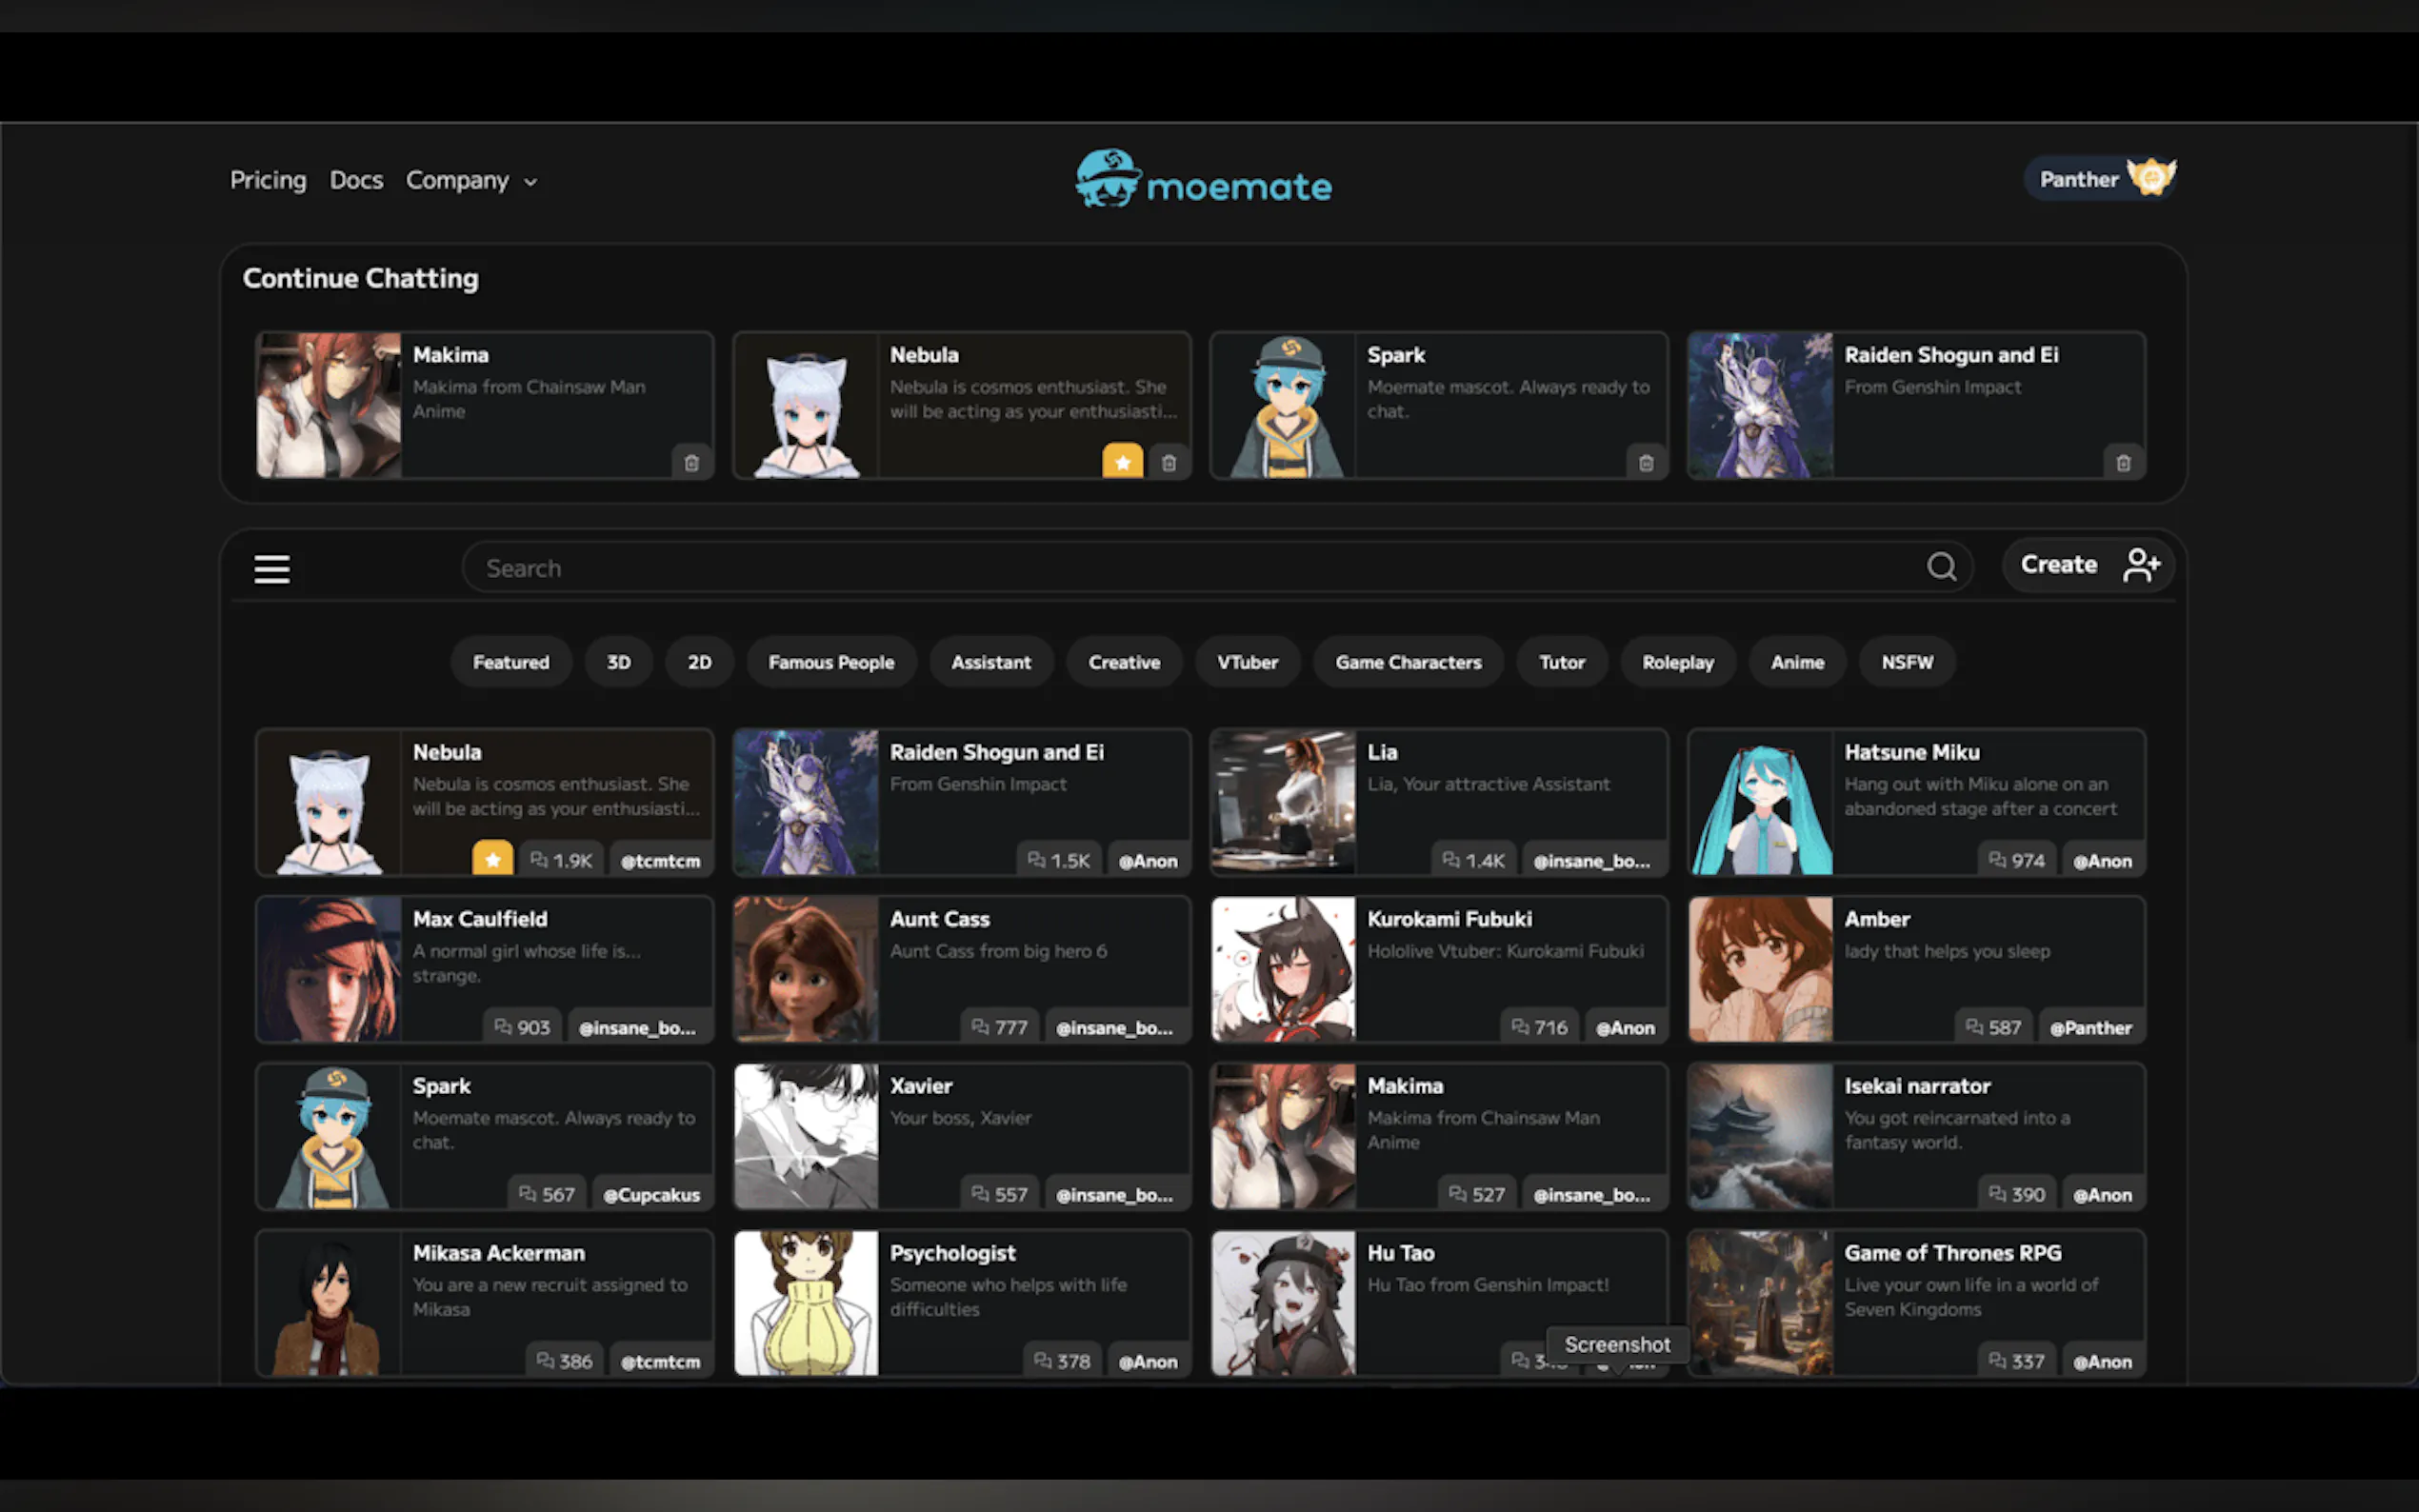Choose the Creative category
The height and width of the screenshot is (1512, 2419).
tap(1124, 662)
